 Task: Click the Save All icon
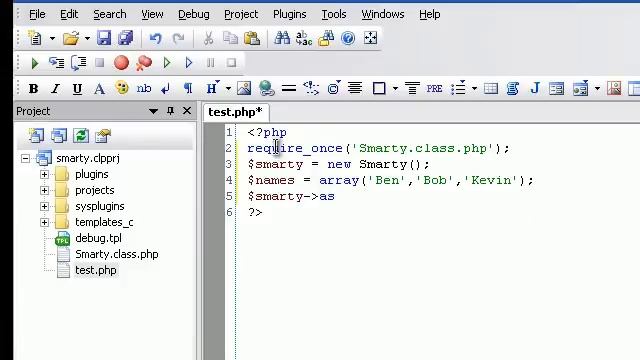[126, 38]
